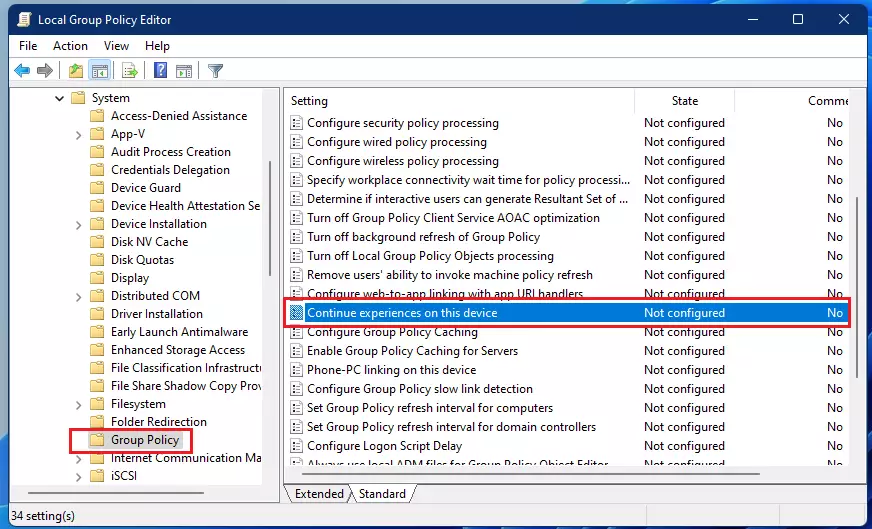Screen dimensions: 872x529
Task: Open the File menu
Action: (x=28, y=46)
